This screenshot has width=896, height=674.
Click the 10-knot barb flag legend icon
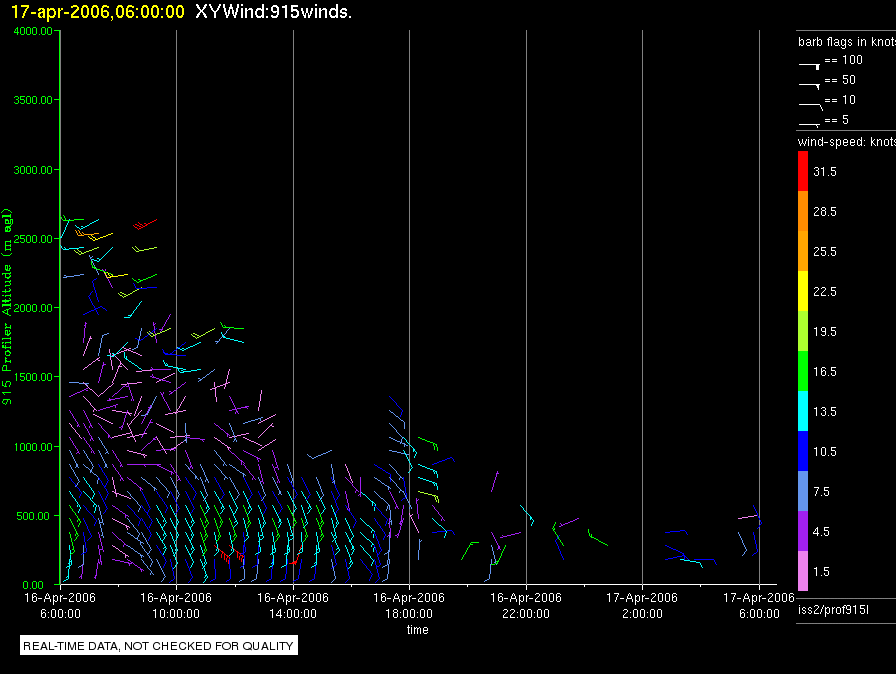pos(811,106)
